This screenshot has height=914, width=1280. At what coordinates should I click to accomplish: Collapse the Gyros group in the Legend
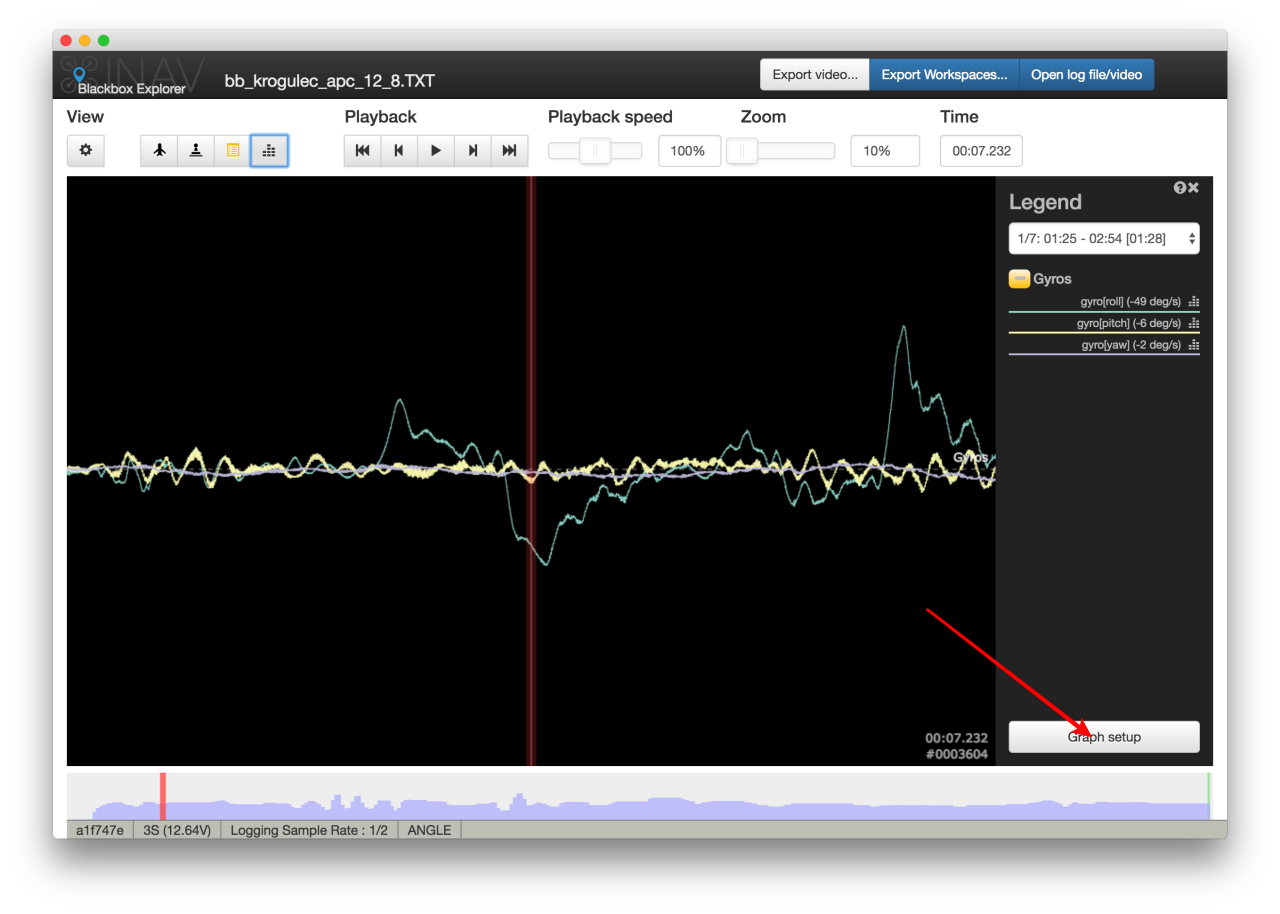(x=1019, y=278)
